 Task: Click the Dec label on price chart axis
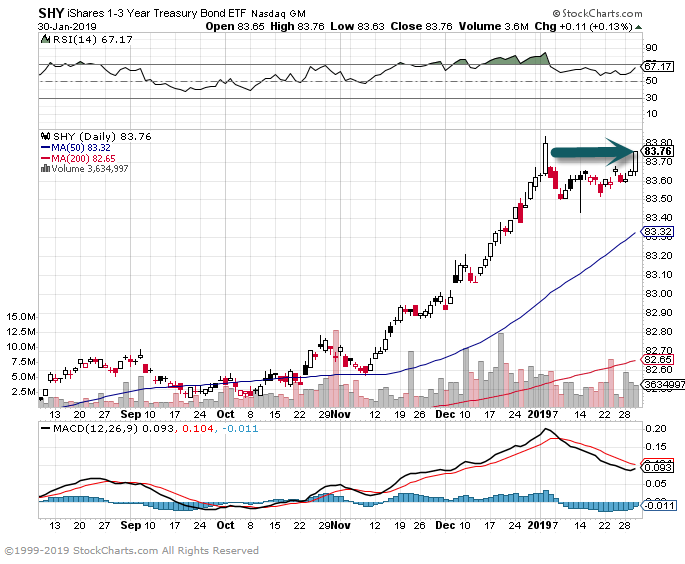(445, 414)
